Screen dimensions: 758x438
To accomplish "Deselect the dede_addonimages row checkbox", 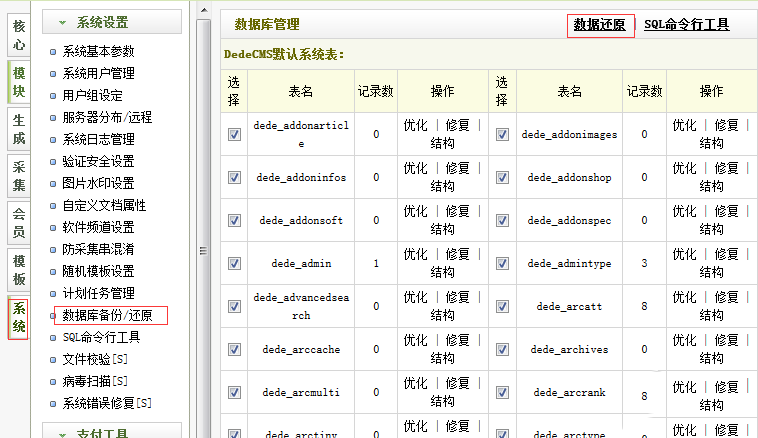I will 503,134.
